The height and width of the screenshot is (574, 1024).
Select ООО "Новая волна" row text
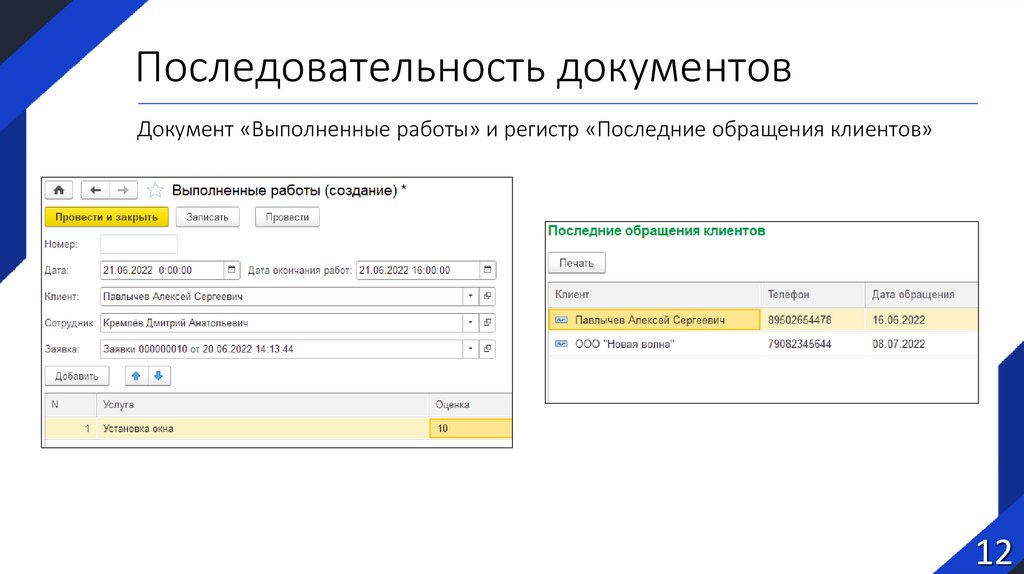(624, 344)
